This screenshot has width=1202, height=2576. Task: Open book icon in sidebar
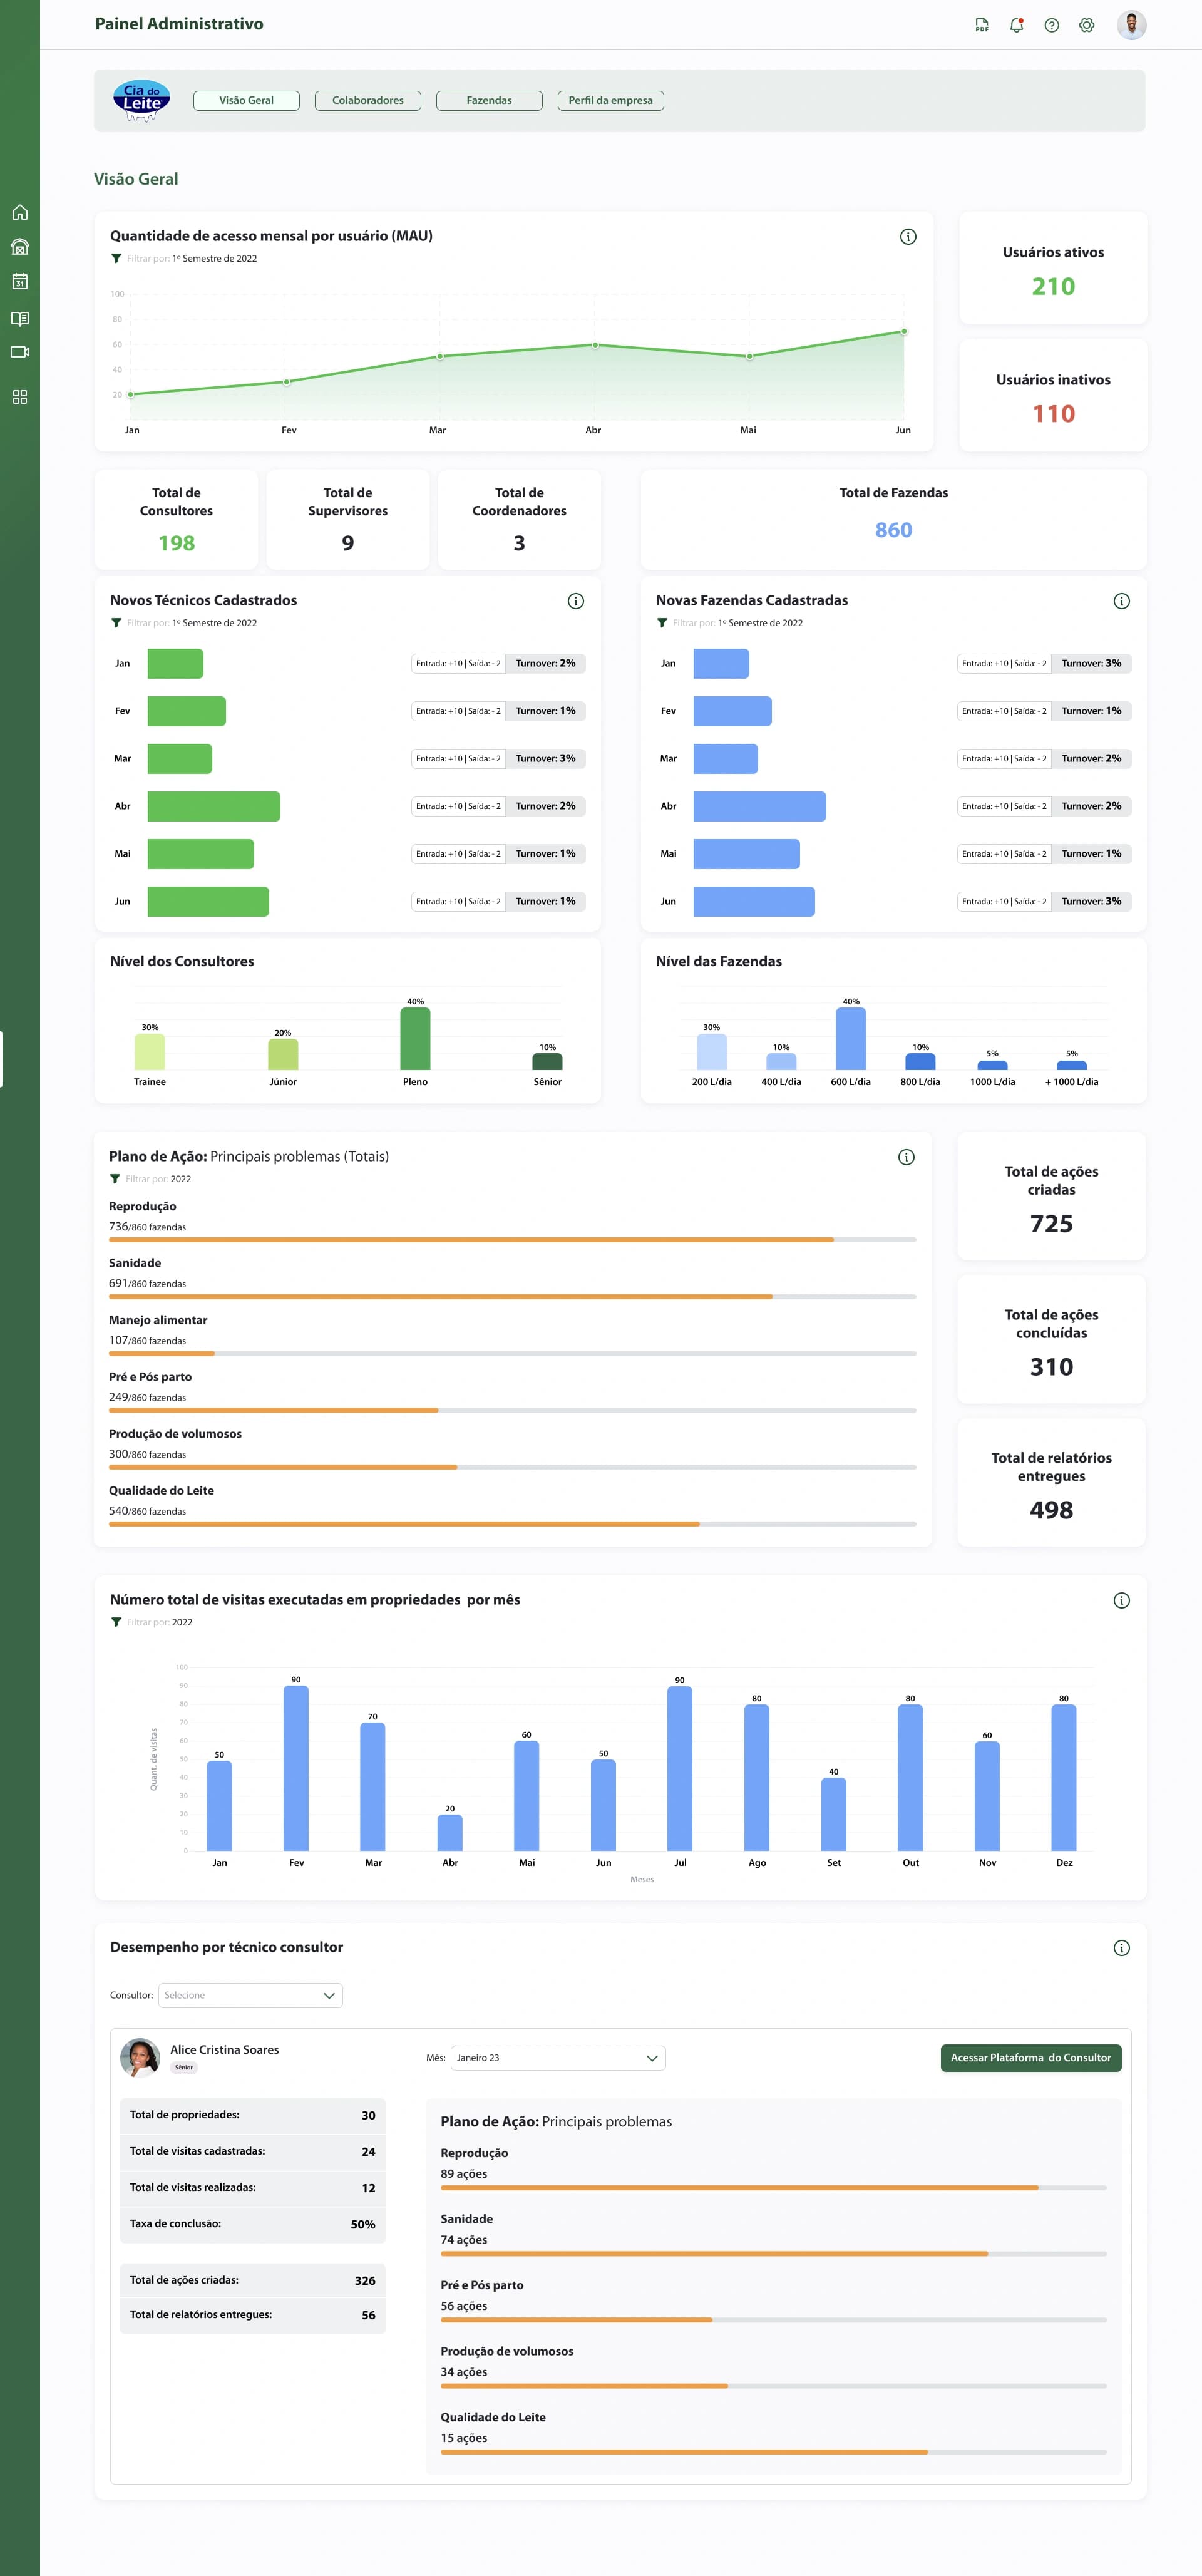point(20,318)
